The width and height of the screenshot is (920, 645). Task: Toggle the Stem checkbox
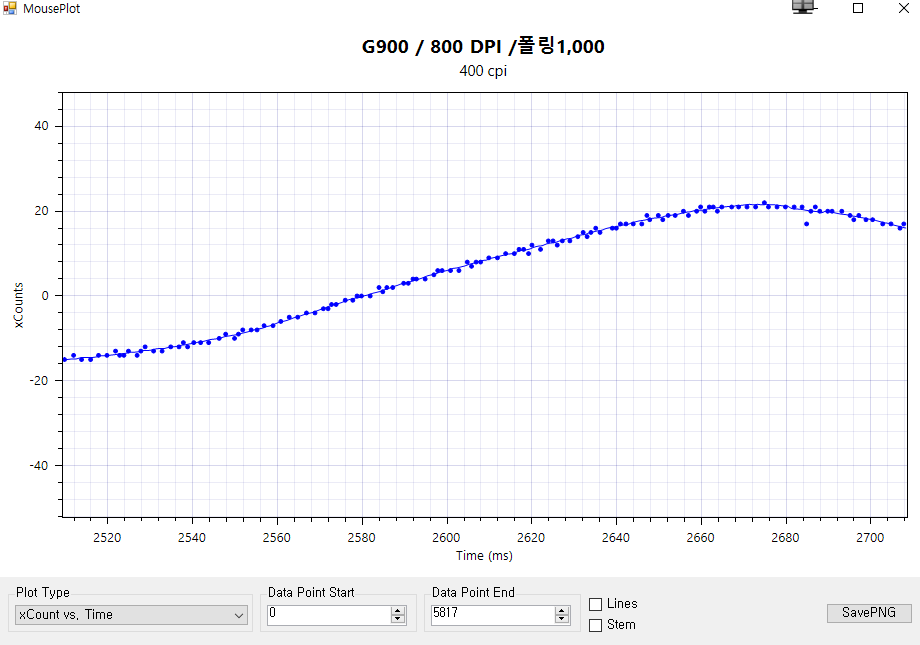click(x=596, y=625)
